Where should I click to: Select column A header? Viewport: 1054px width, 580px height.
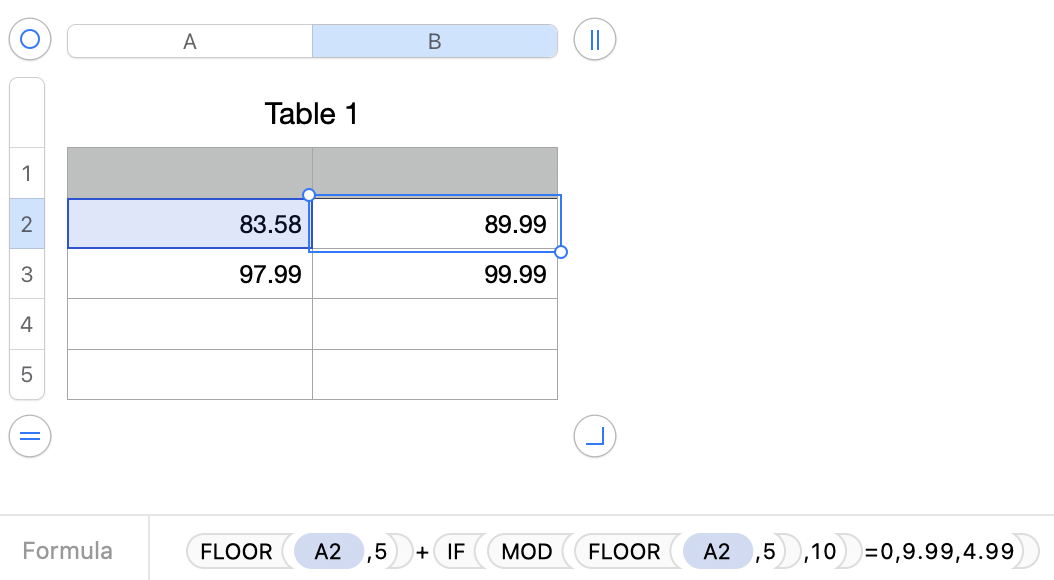tap(190, 41)
